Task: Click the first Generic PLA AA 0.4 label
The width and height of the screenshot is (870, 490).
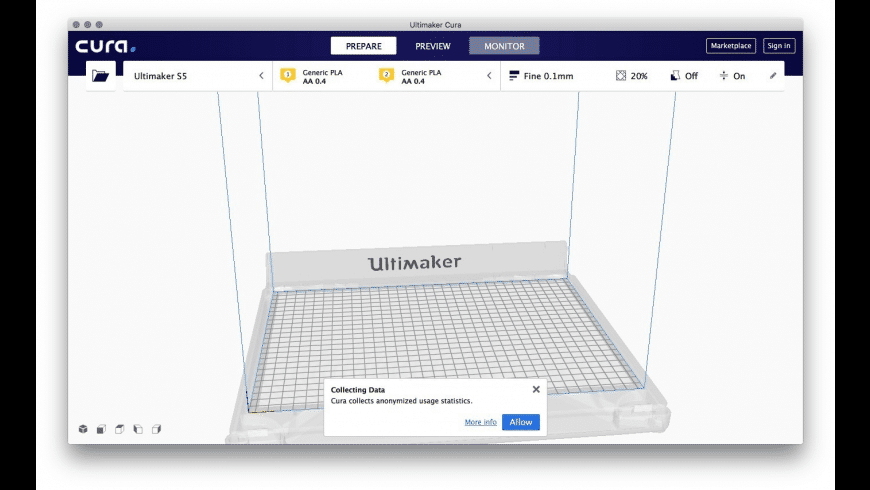Action: click(322, 77)
